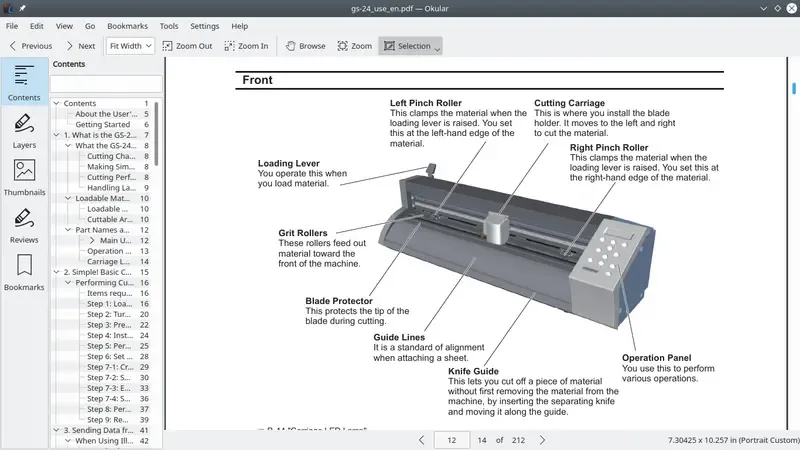Open the Layers sidebar panel
800x450 pixels.
pyautogui.click(x=24, y=130)
